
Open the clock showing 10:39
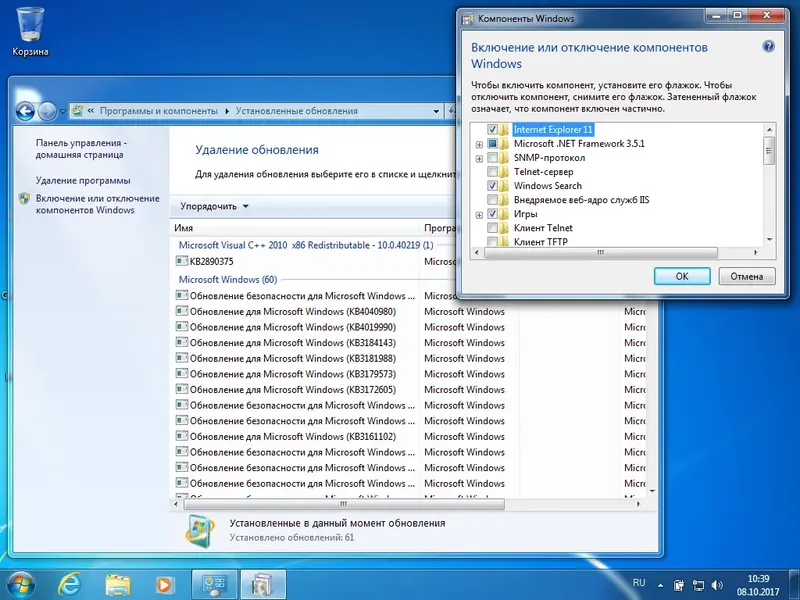(x=758, y=585)
